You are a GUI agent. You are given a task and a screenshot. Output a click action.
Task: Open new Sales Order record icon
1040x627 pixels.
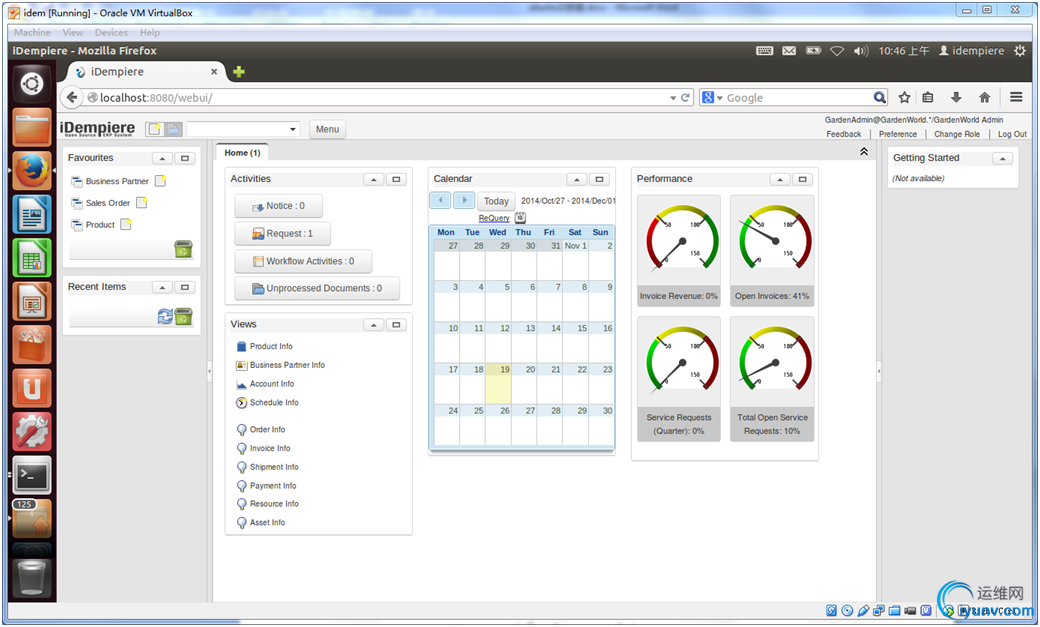(x=141, y=202)
